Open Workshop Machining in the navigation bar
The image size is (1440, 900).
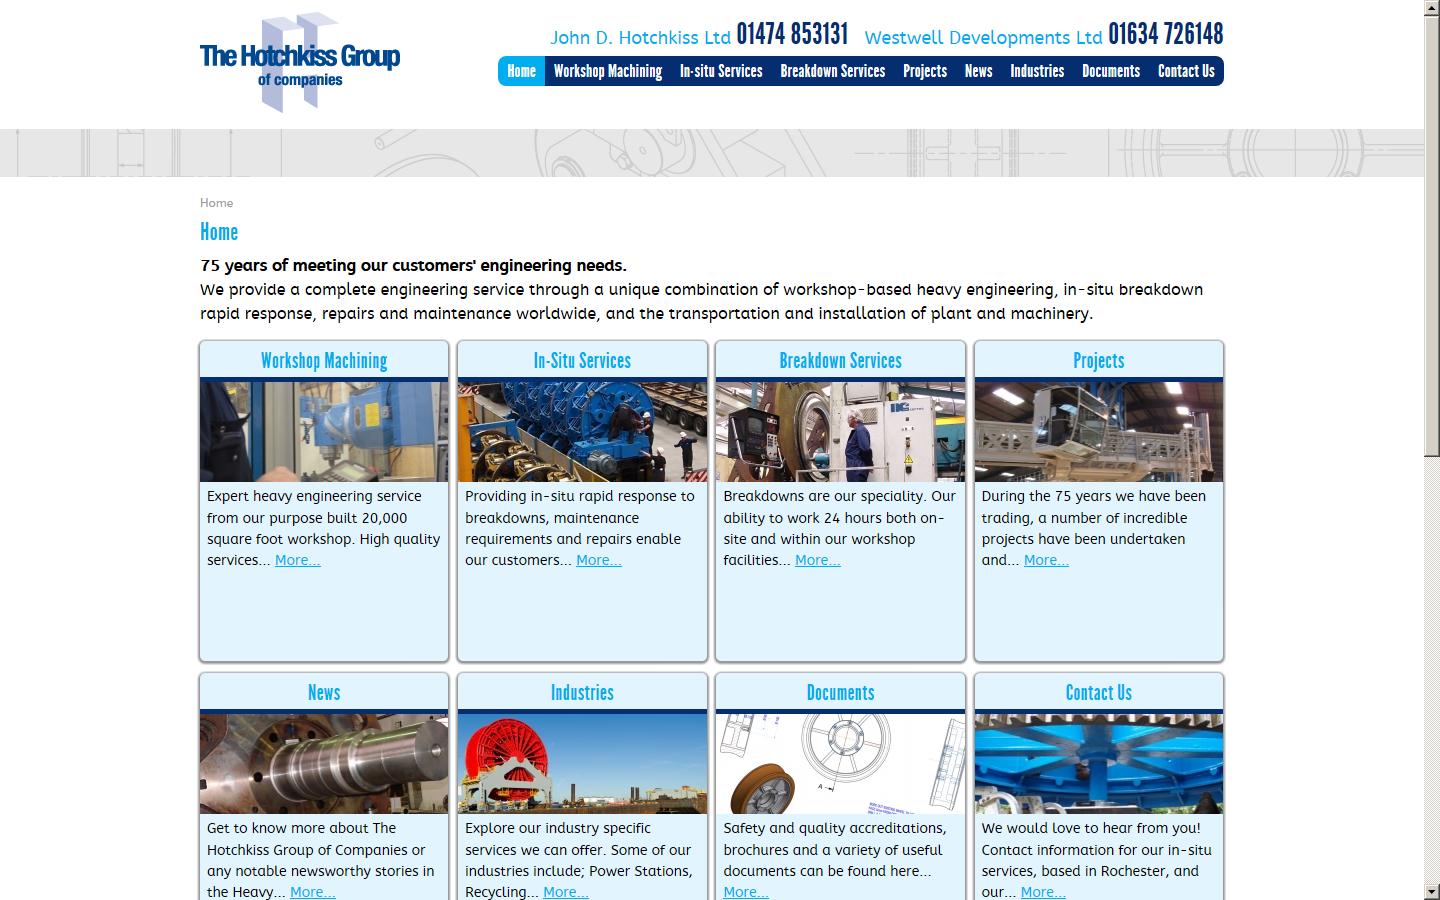pyautogui.click(x=608, y=71)
